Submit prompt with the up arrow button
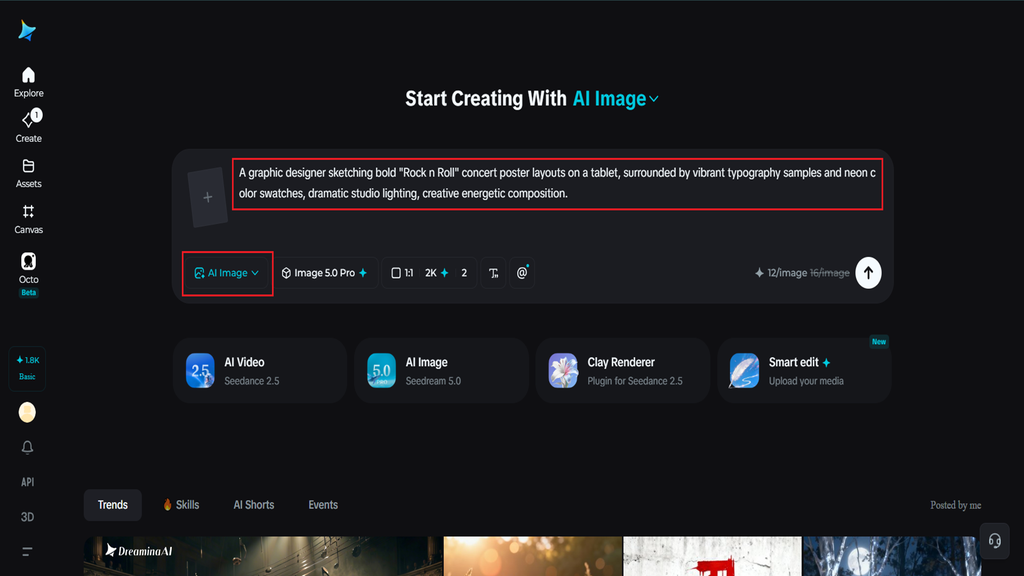Screen dimensions: 1024x576 (x=868, y=273)
